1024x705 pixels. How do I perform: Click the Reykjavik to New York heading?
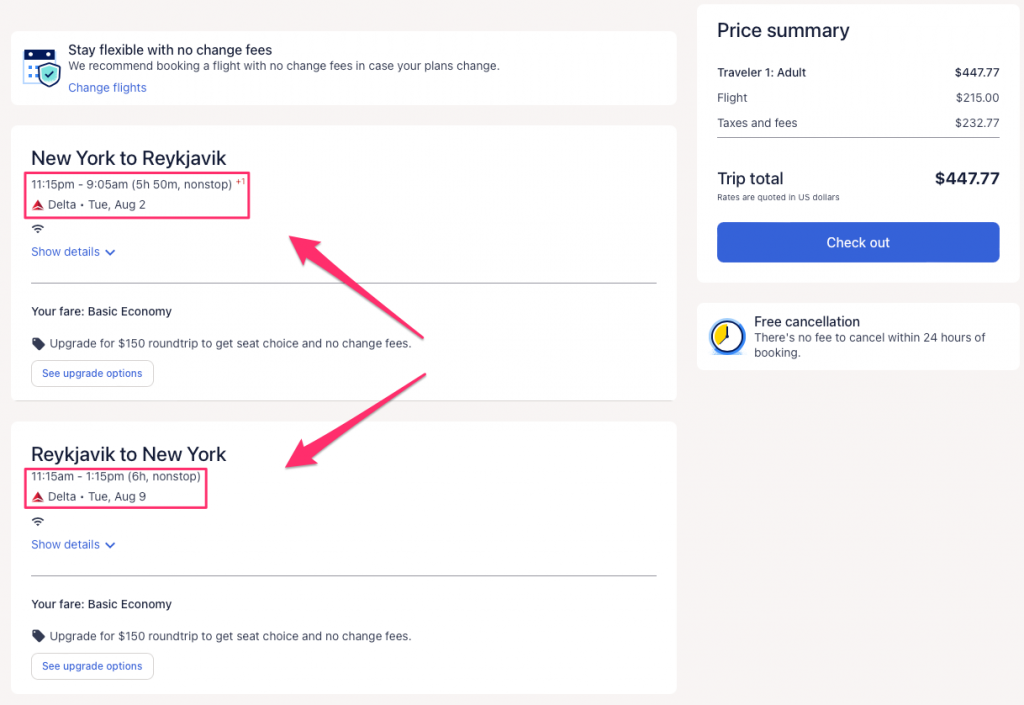pos(129,454)
